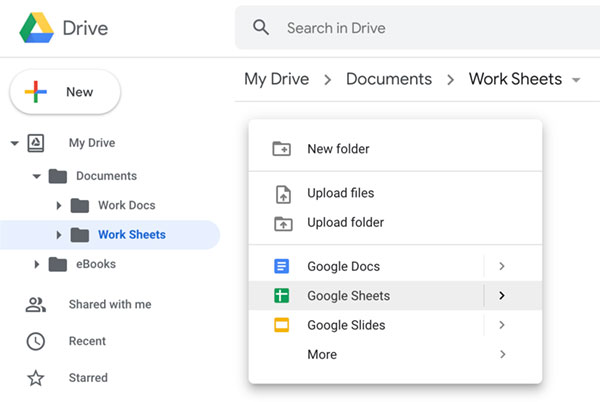600x402 pixels.
Task: Expand the More submenu arrow
Action: click(502, 355)
